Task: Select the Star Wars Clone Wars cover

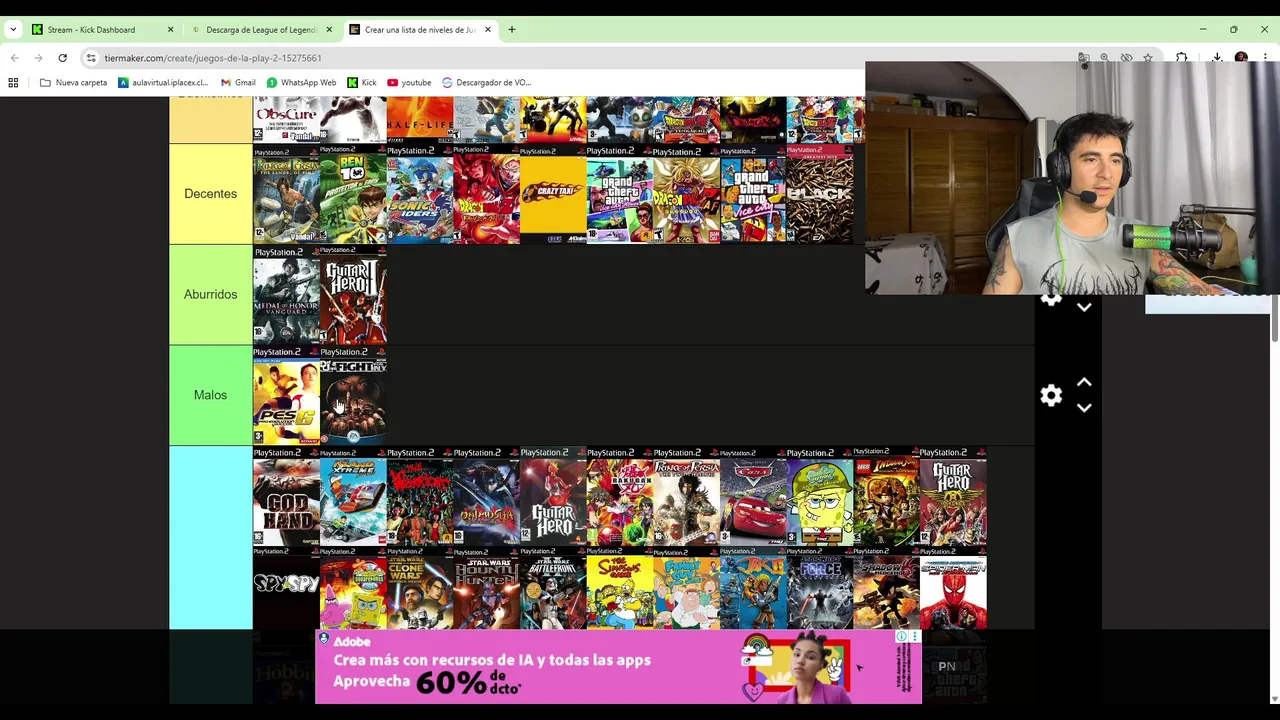Action: coord(420,588)
